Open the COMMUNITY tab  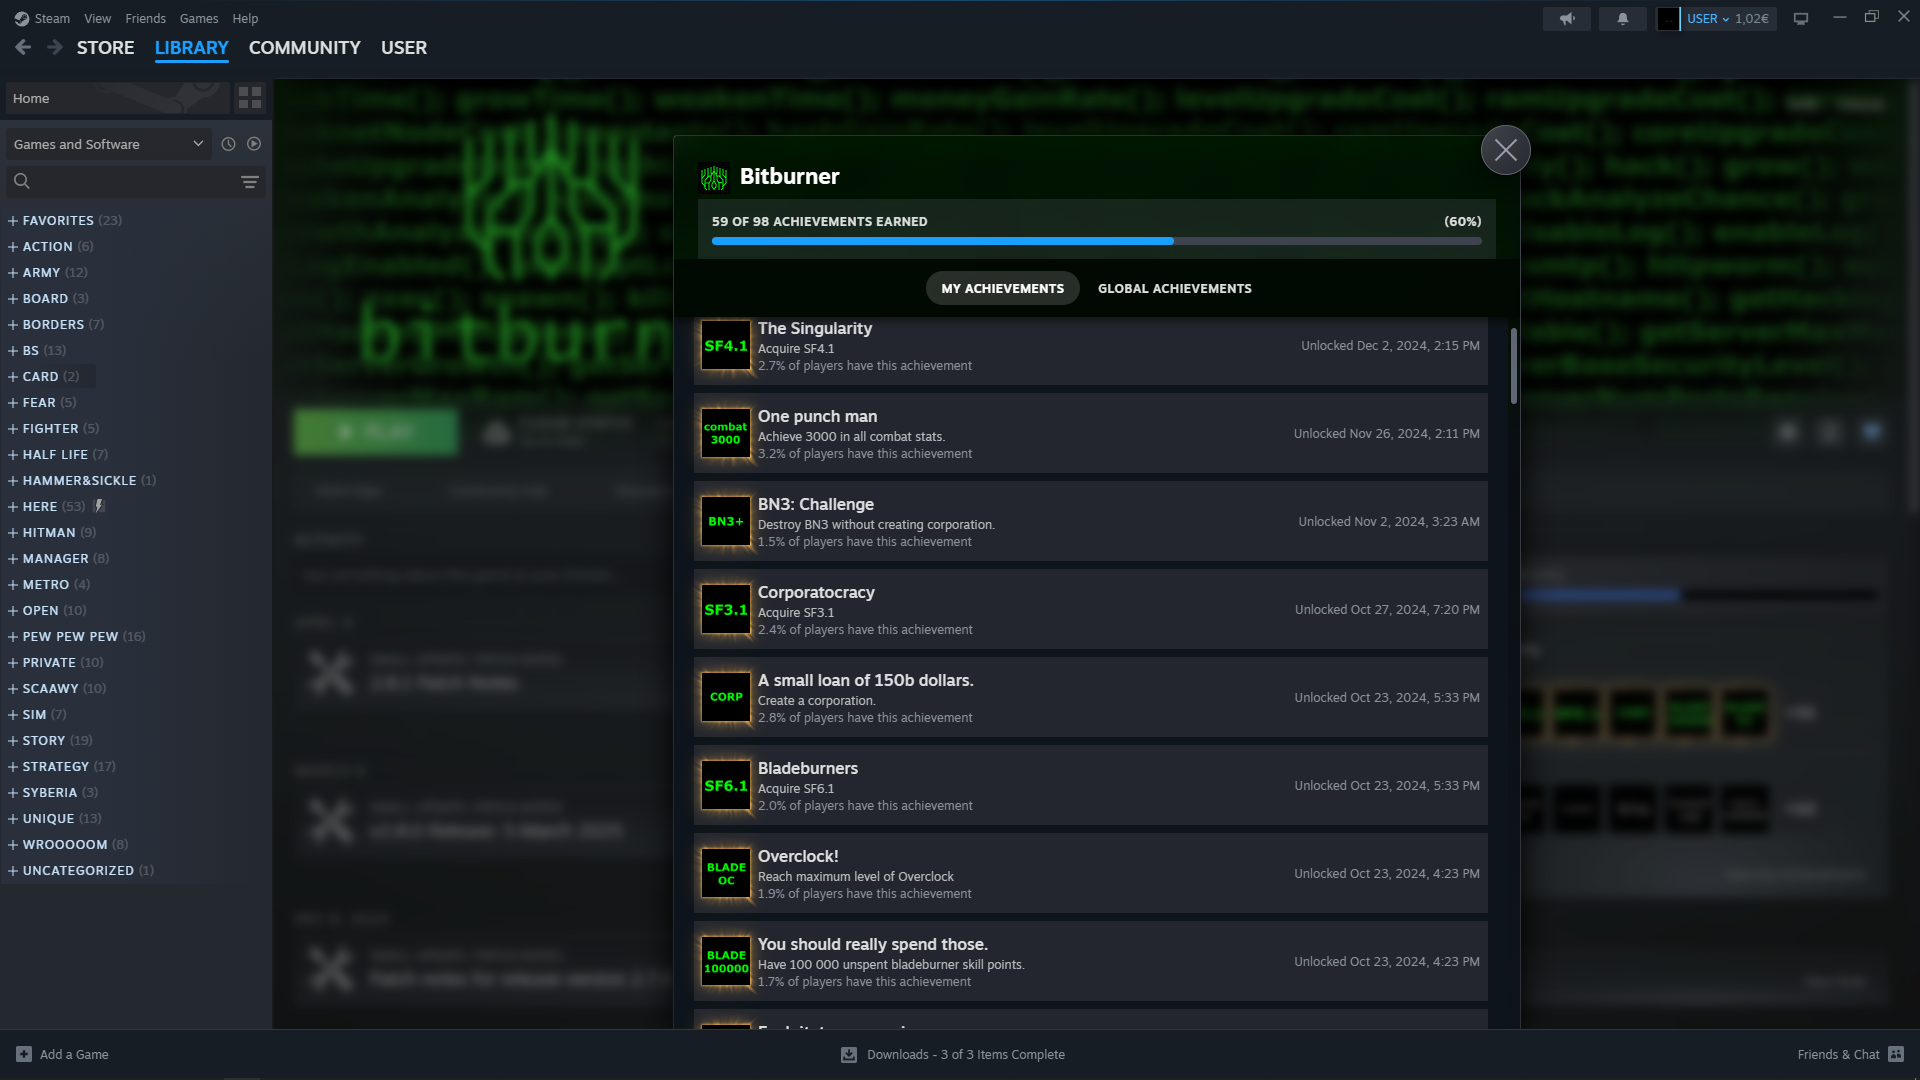(304, 48)
